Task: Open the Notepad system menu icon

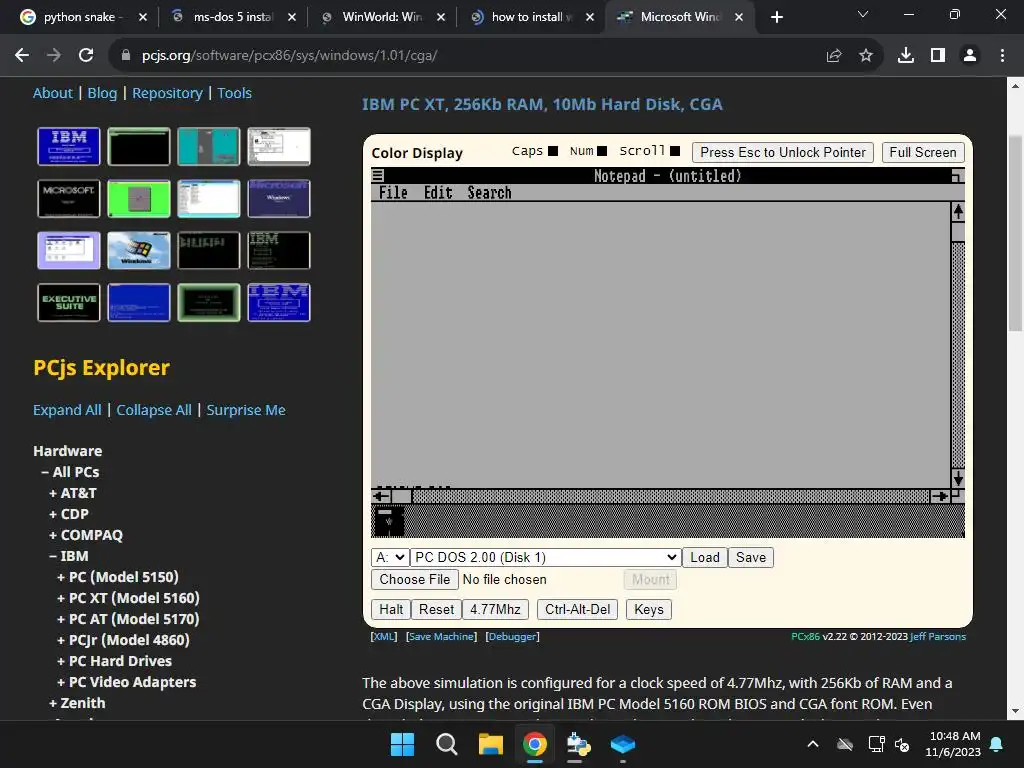Action: pyautogui.click(x=377, y=175)
